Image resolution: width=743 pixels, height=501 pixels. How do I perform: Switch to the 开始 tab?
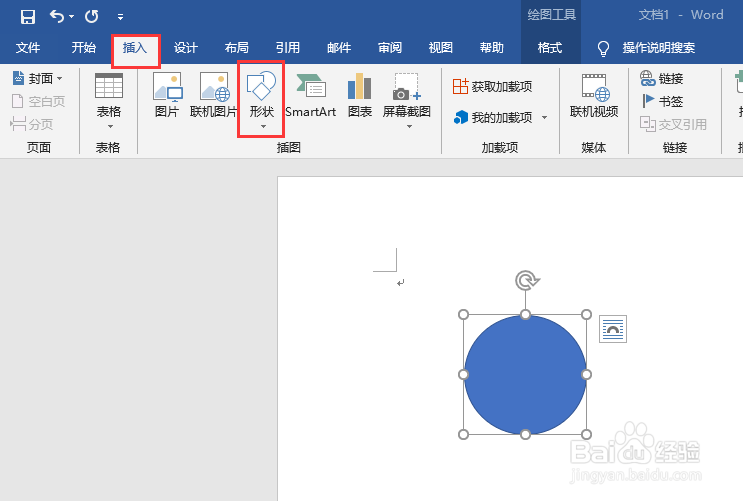click(84, 47)
